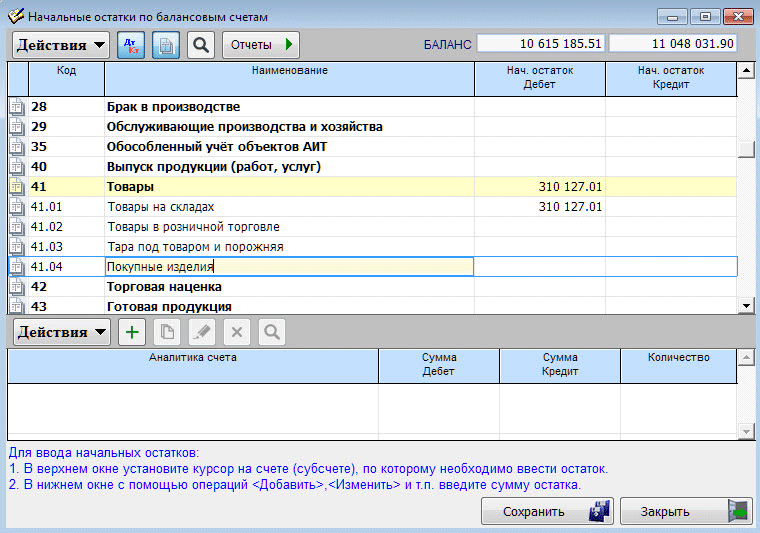Click the document copy icon in the top toolbar
The image size is (760, 533).
(x=166, y=45)
